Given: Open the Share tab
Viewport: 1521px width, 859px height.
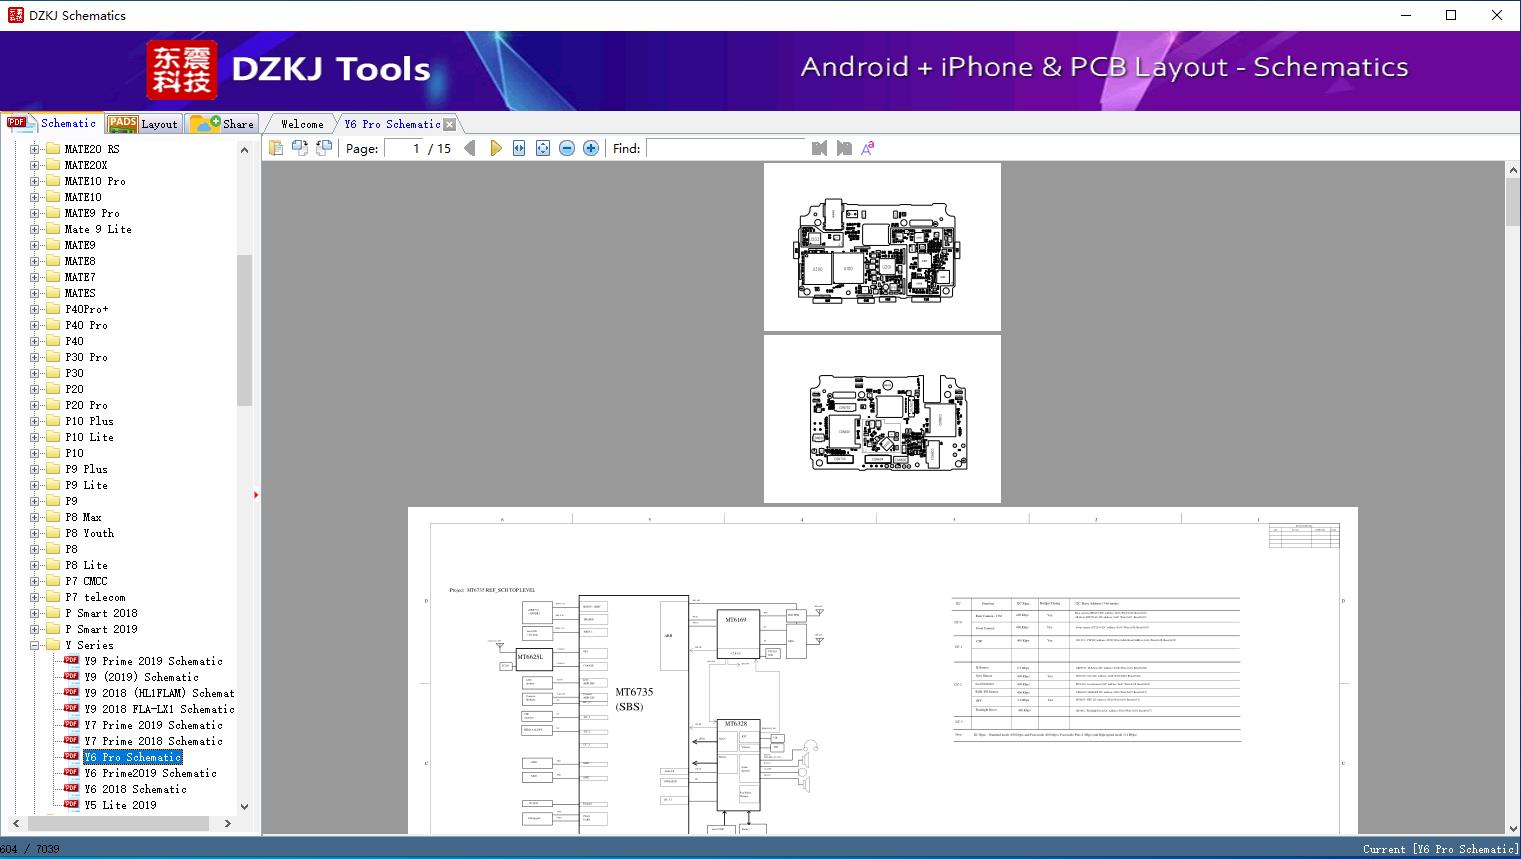Looking at the screenshot, I should (x=224, y=124).
